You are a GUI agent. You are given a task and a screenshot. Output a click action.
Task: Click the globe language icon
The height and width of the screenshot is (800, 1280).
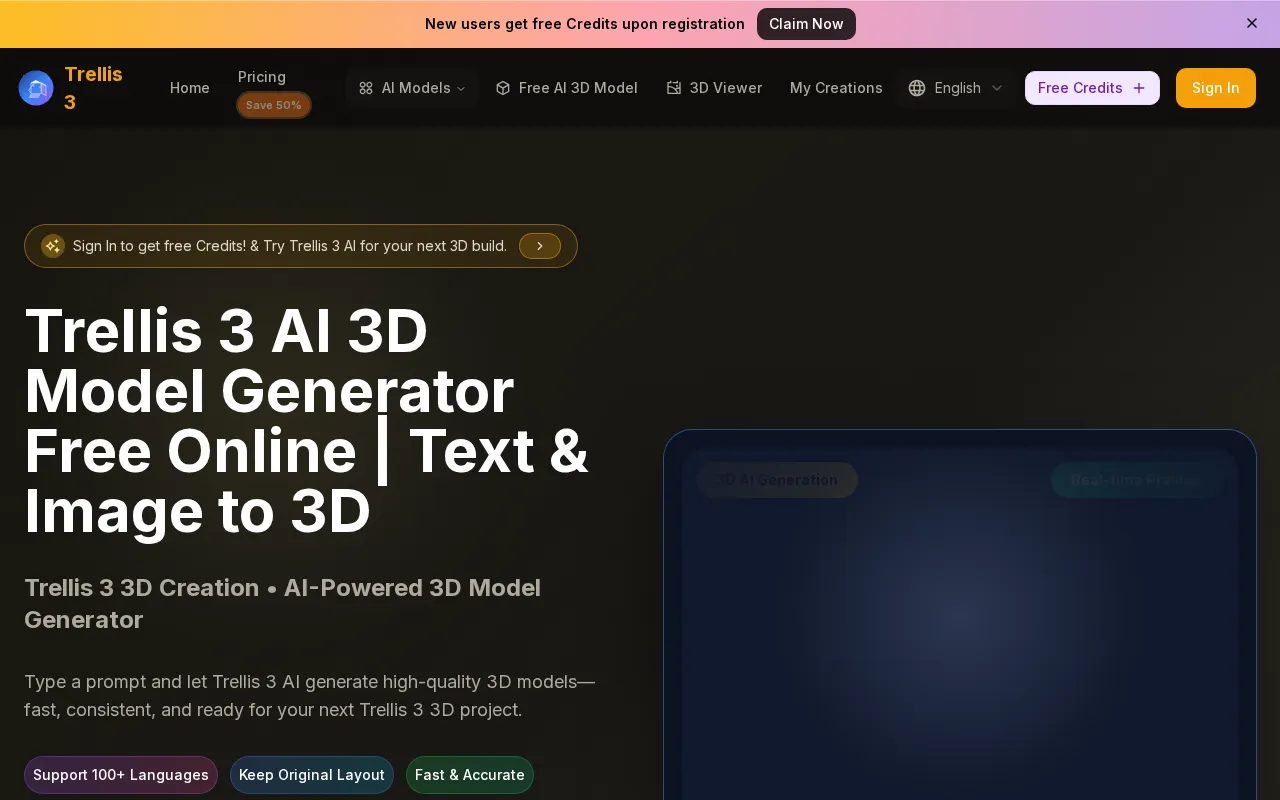pyautogui.click(x=917, y=88)
